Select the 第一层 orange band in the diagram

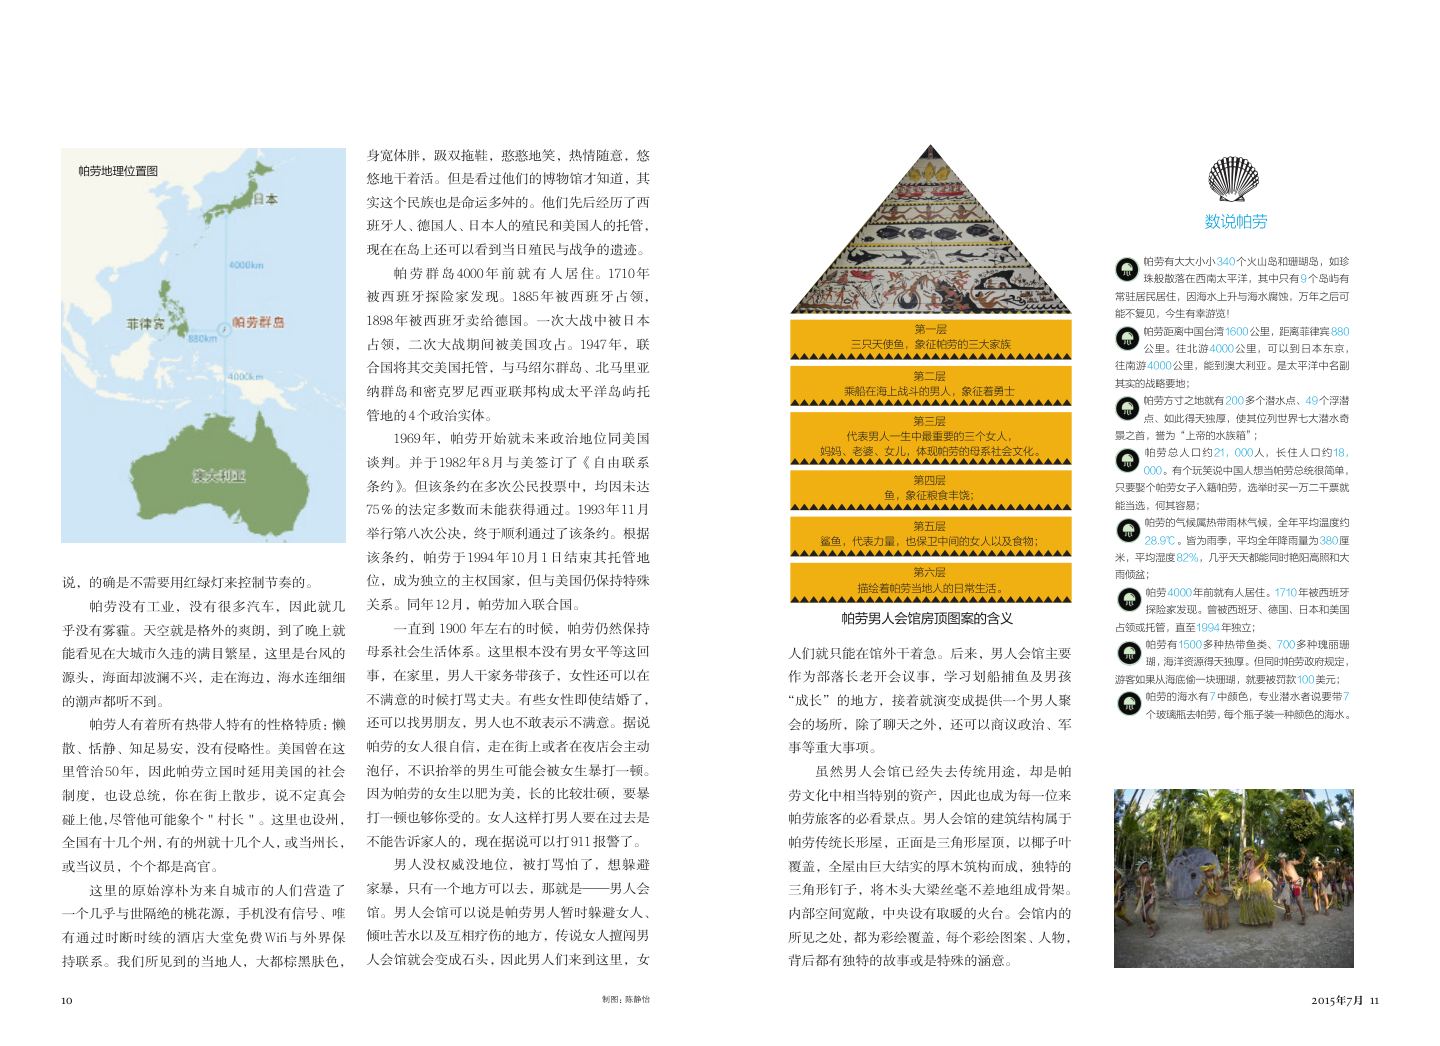[x=930, y=337]
